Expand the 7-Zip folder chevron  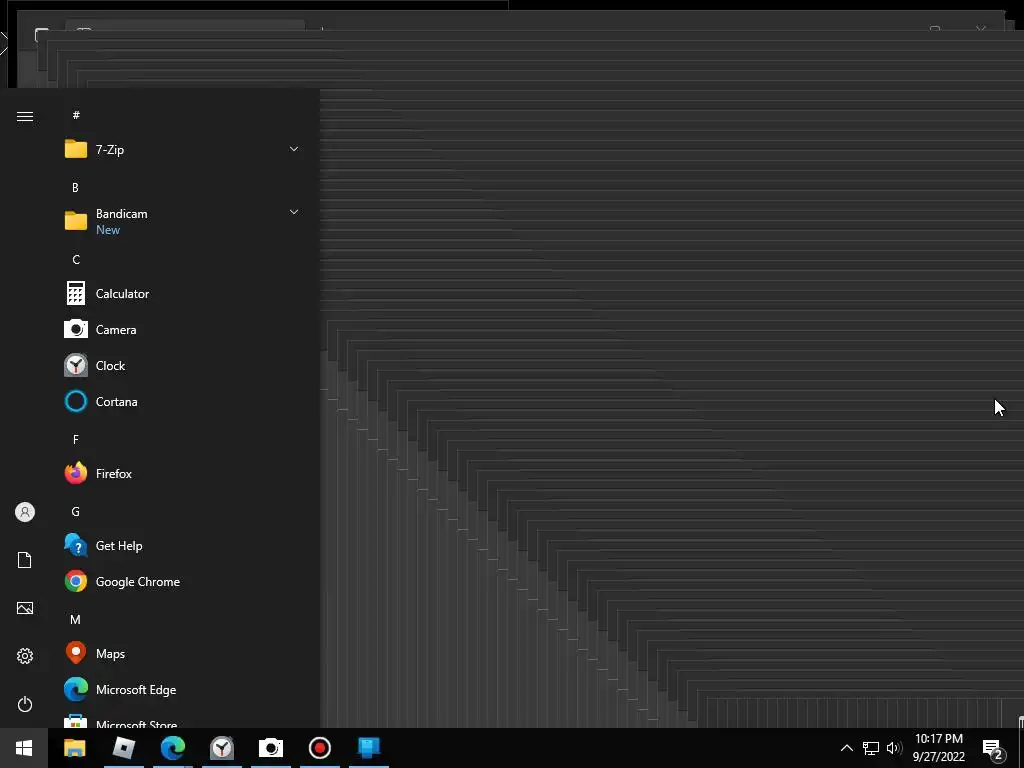294,149
